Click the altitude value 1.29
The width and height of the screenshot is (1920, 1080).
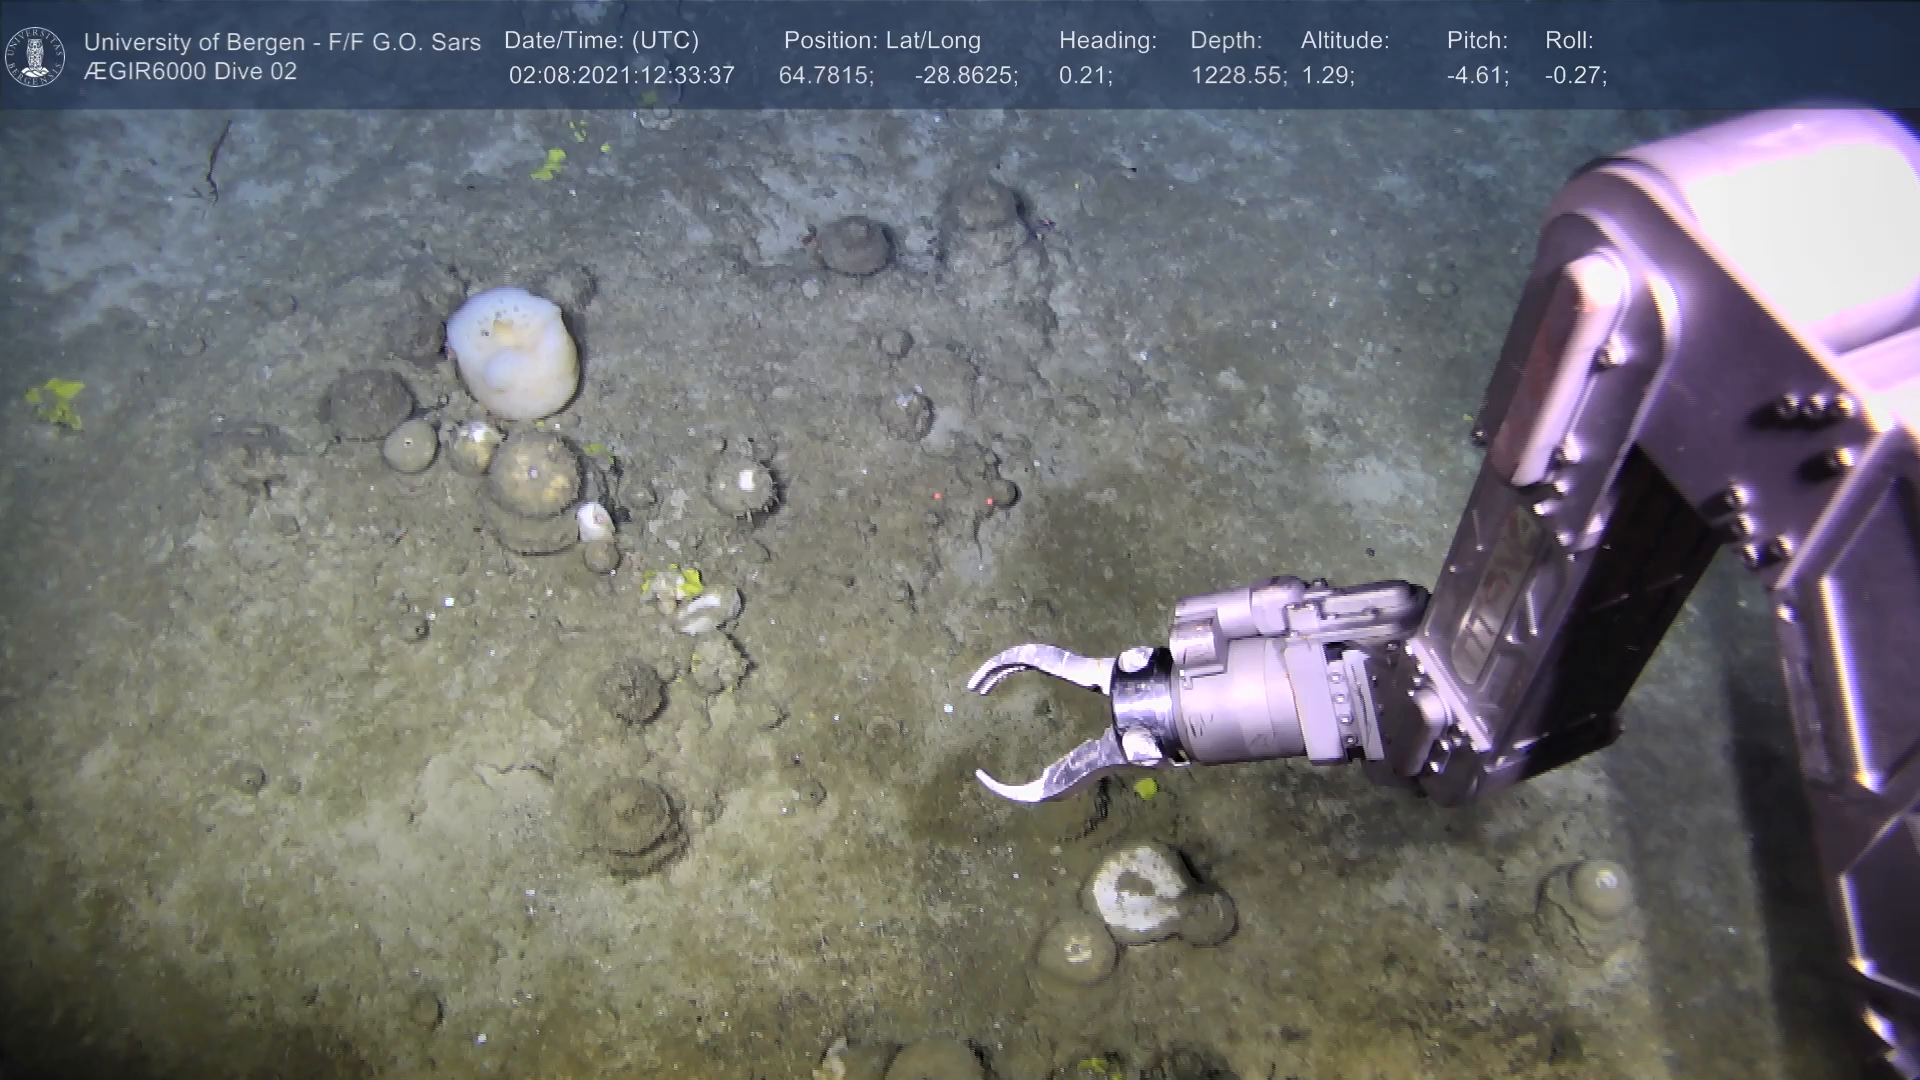pos(1327,76)
